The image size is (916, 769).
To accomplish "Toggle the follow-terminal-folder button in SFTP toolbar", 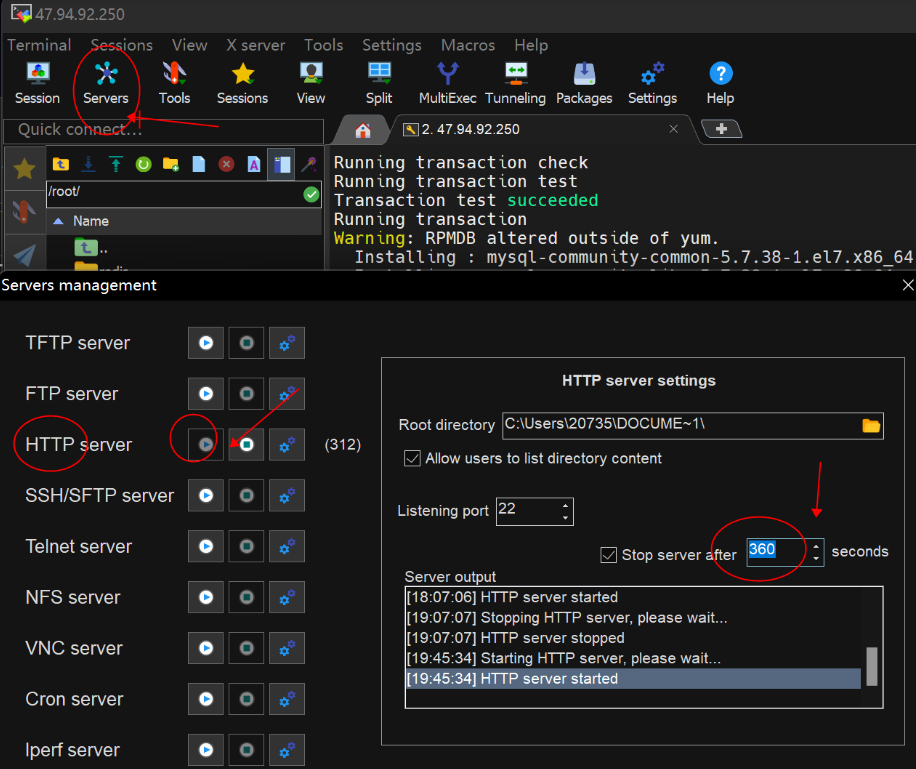I will (x=281, y=164).
